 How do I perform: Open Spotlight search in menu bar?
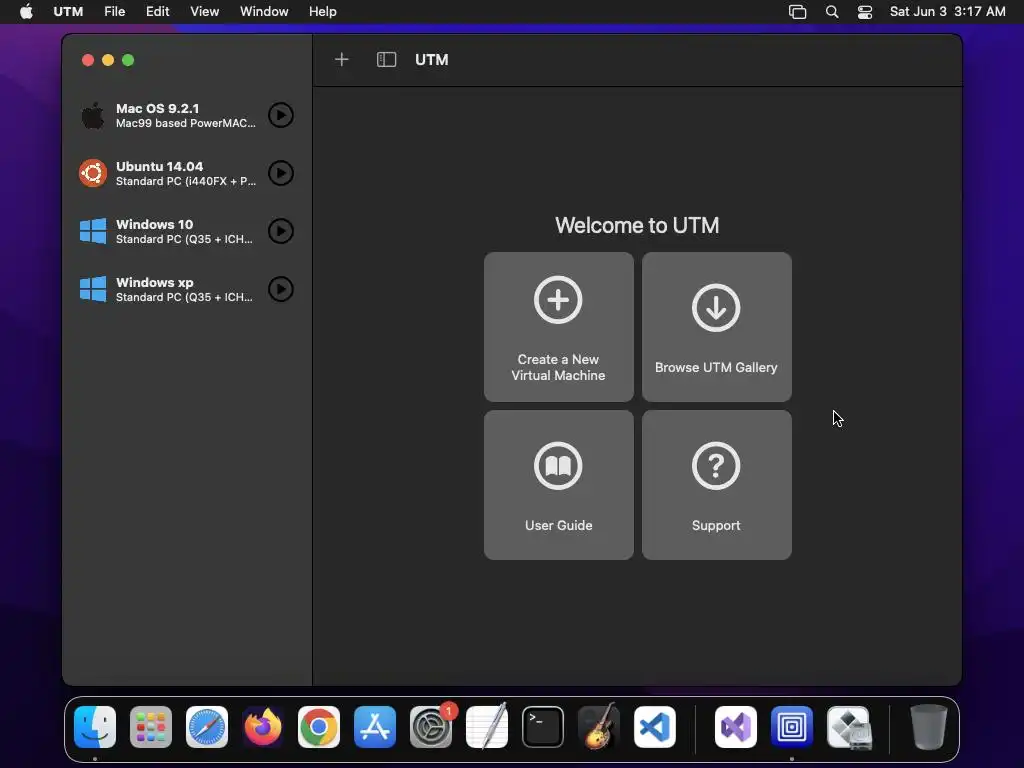tap(832, 12)
